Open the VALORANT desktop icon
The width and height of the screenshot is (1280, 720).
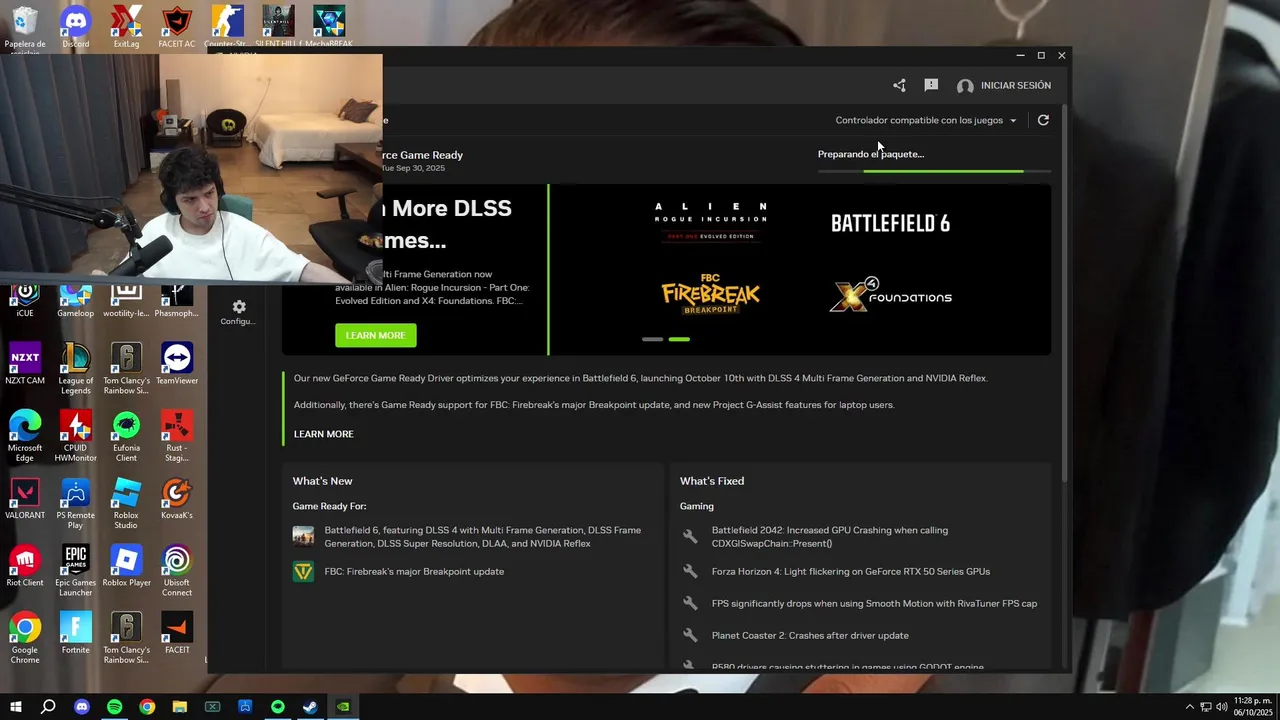[x=25, y=499]
